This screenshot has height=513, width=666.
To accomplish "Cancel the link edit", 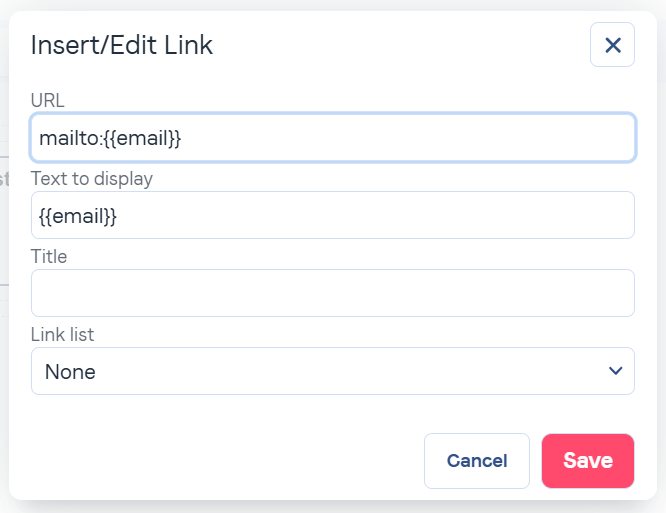I will 476,460.
